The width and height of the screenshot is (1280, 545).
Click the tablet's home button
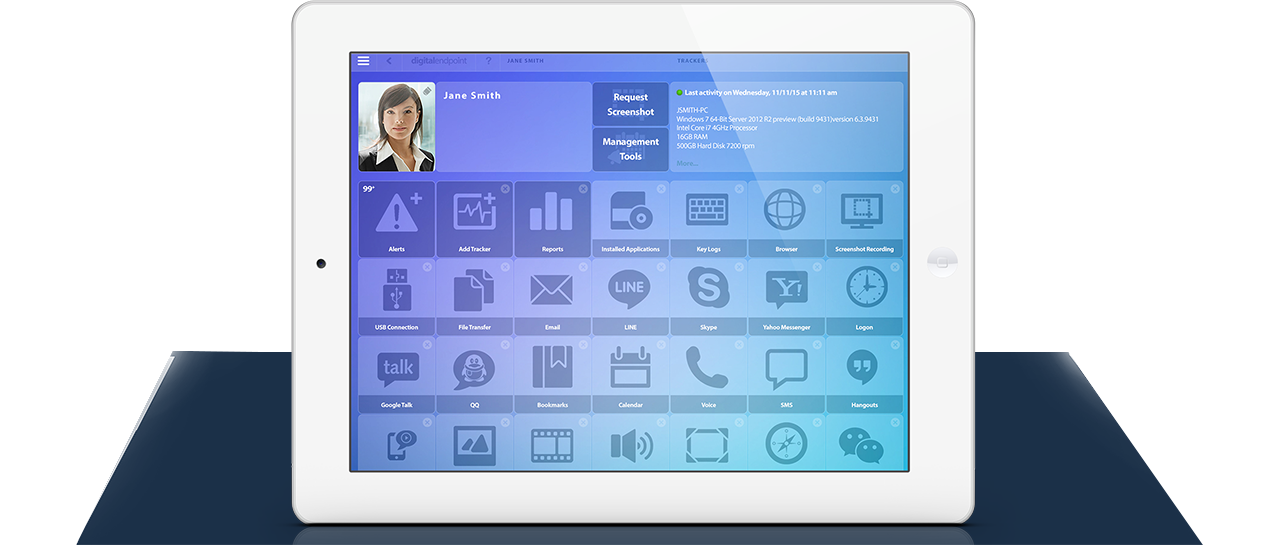(x=941, y=263)
